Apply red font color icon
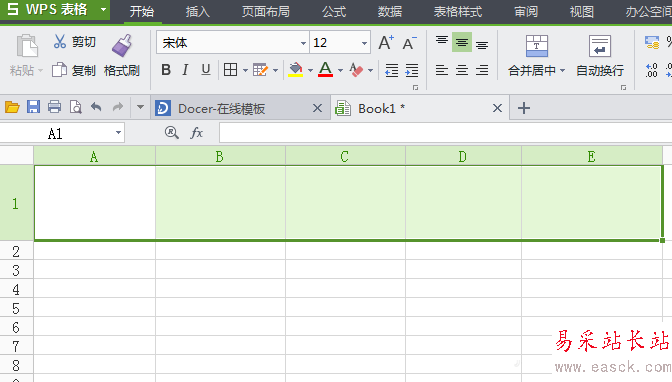Viewport: 672px width, 382px height. (x=326, y=69)
